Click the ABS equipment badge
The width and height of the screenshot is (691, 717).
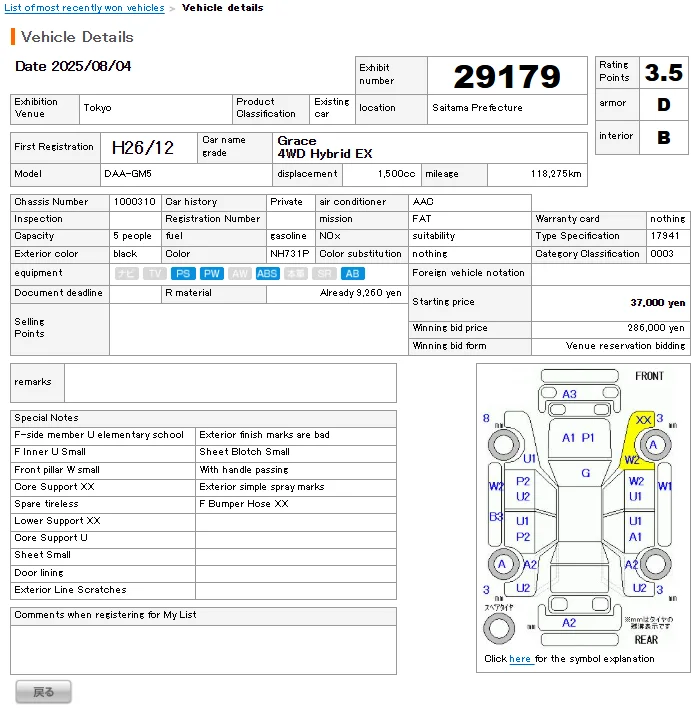pyautogui.click(x=267, y=273)
